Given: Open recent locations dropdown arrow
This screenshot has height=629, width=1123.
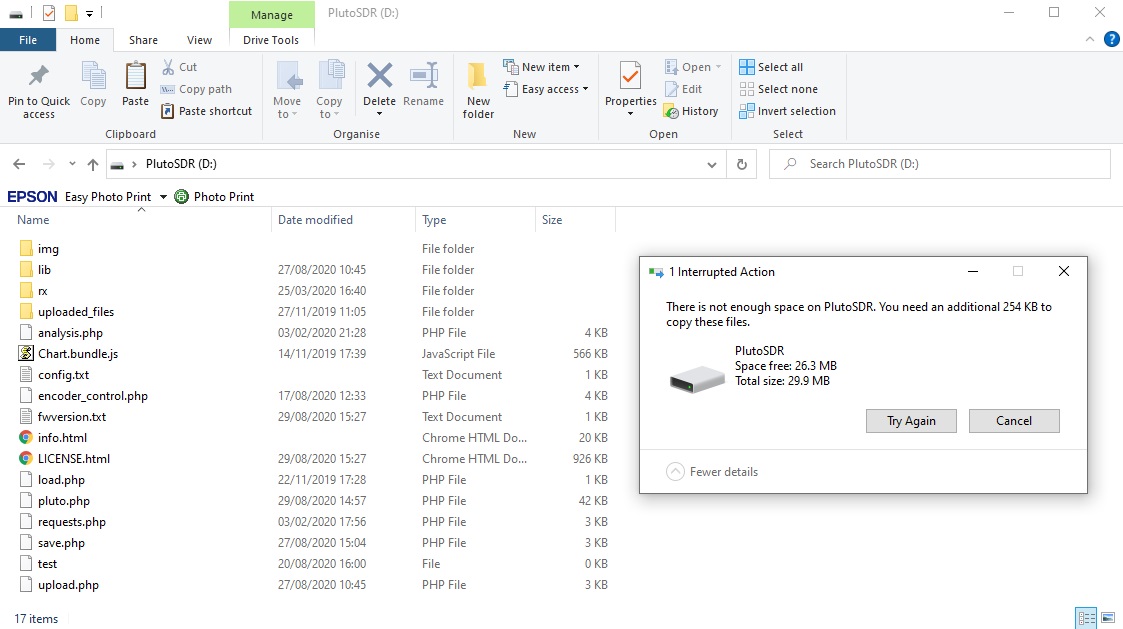Looking at the screenshot, I should 72,164.
